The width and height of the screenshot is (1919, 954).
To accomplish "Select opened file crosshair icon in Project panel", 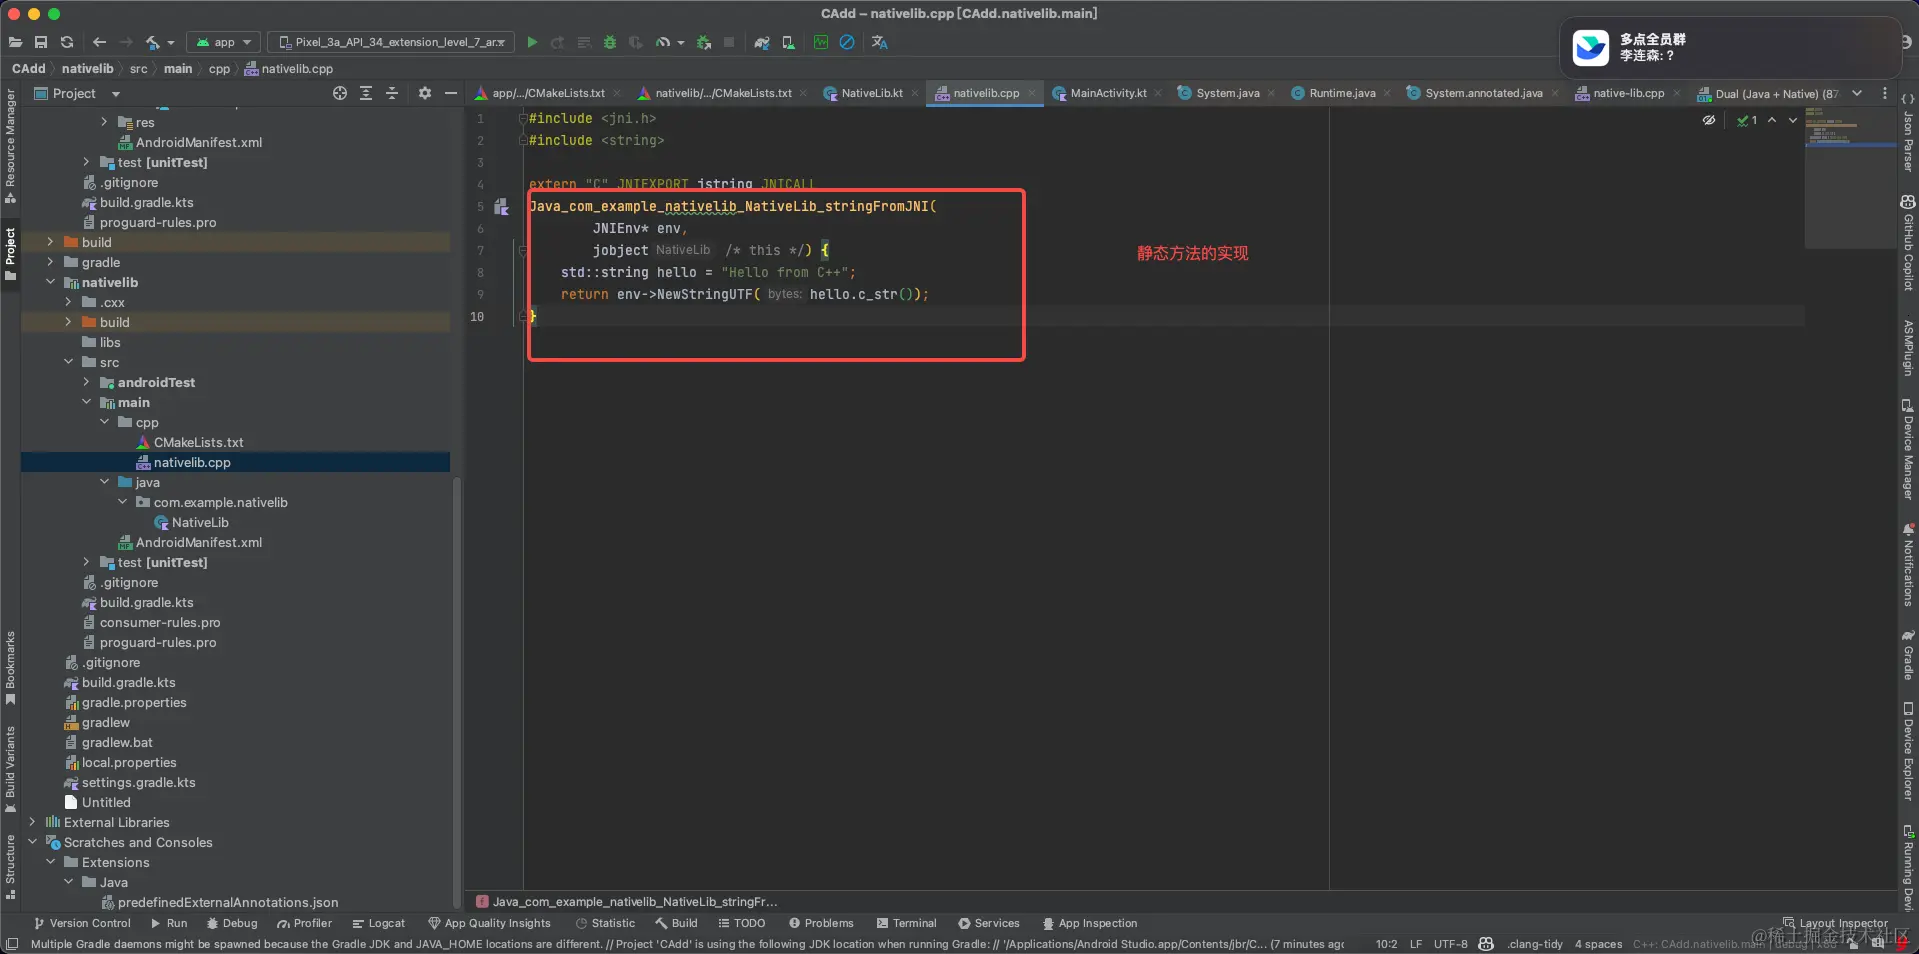I will [340, 93].
